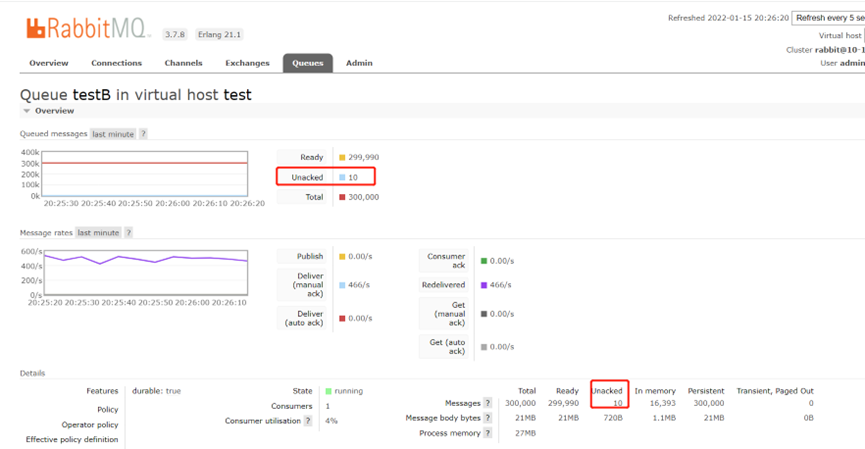Click the Queued messages chart
Image resolution: width=865 pixels, height=449 pixels.
(x=144, y=173)
